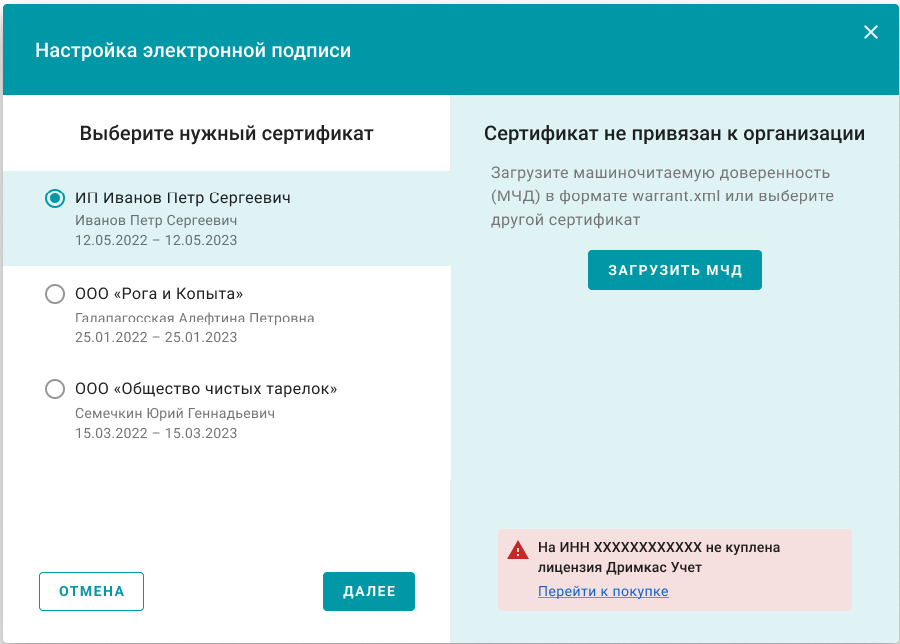This screenshot has width=900, height=644.
Task: Click the Выберите нужный сертификат heading
Action: 226,134
